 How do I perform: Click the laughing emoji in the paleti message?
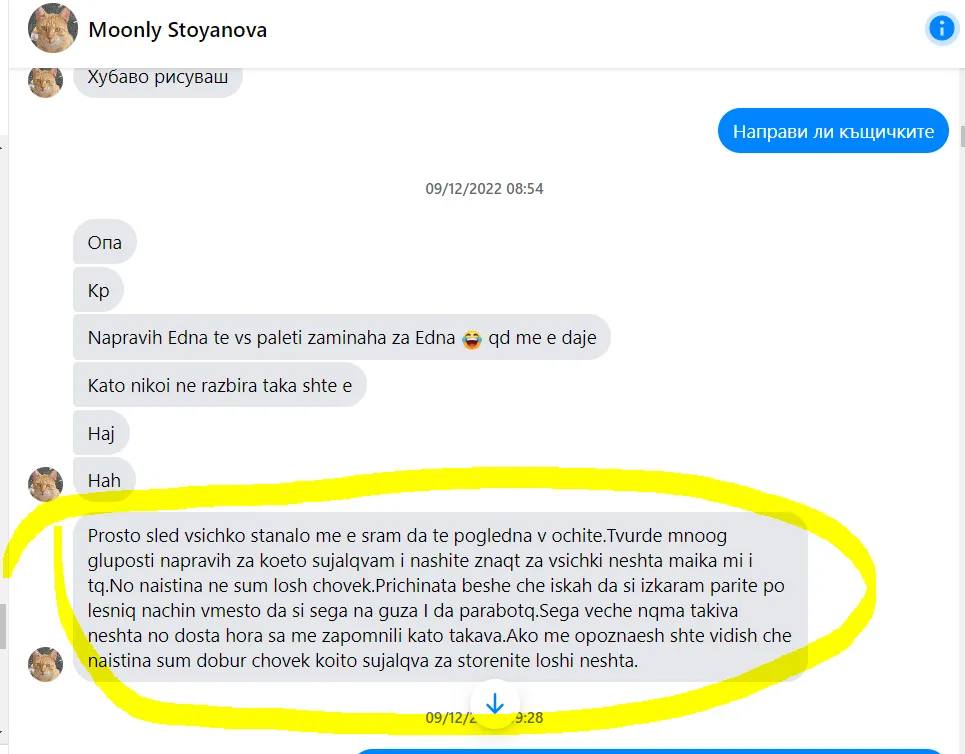pos(471,339)
